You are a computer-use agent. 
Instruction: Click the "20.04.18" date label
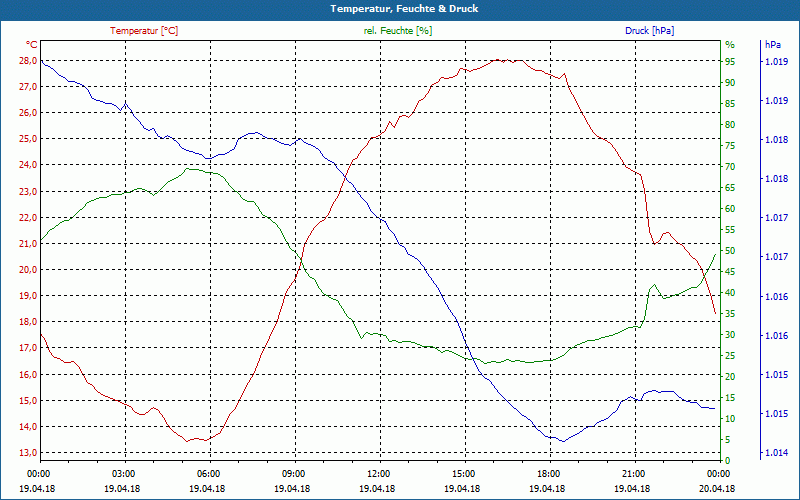tap(718, 488)
